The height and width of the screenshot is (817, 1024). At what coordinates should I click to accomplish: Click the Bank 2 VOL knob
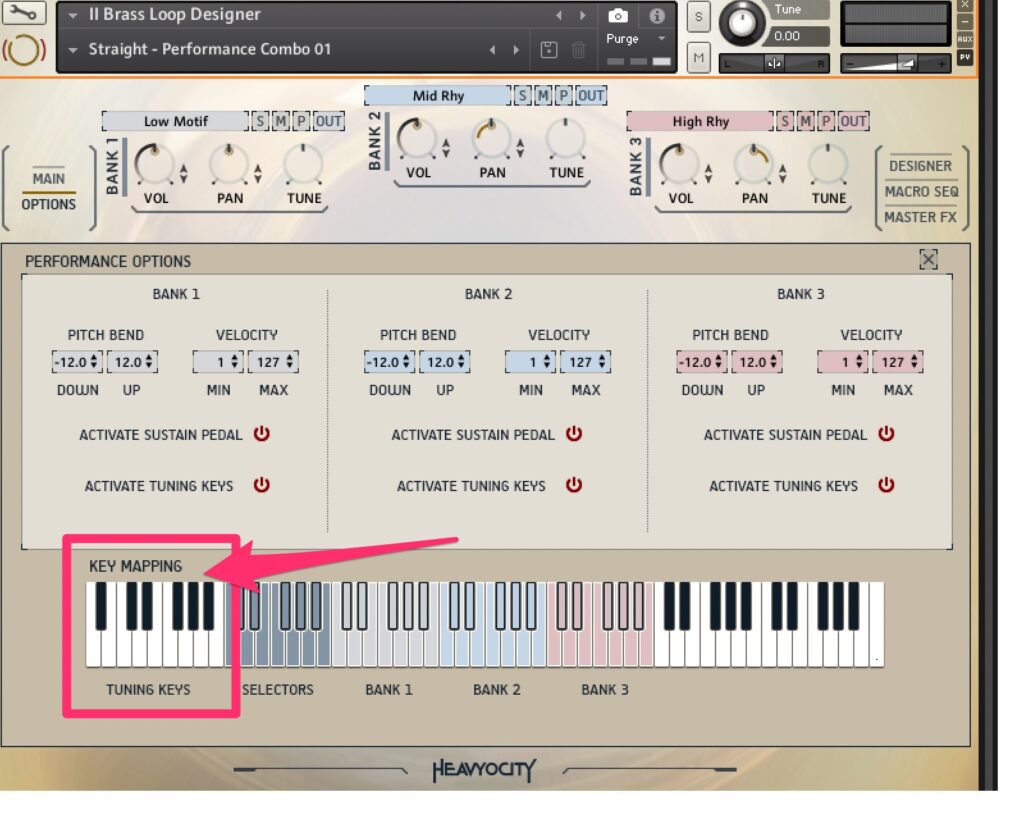[x=417, y=140]
